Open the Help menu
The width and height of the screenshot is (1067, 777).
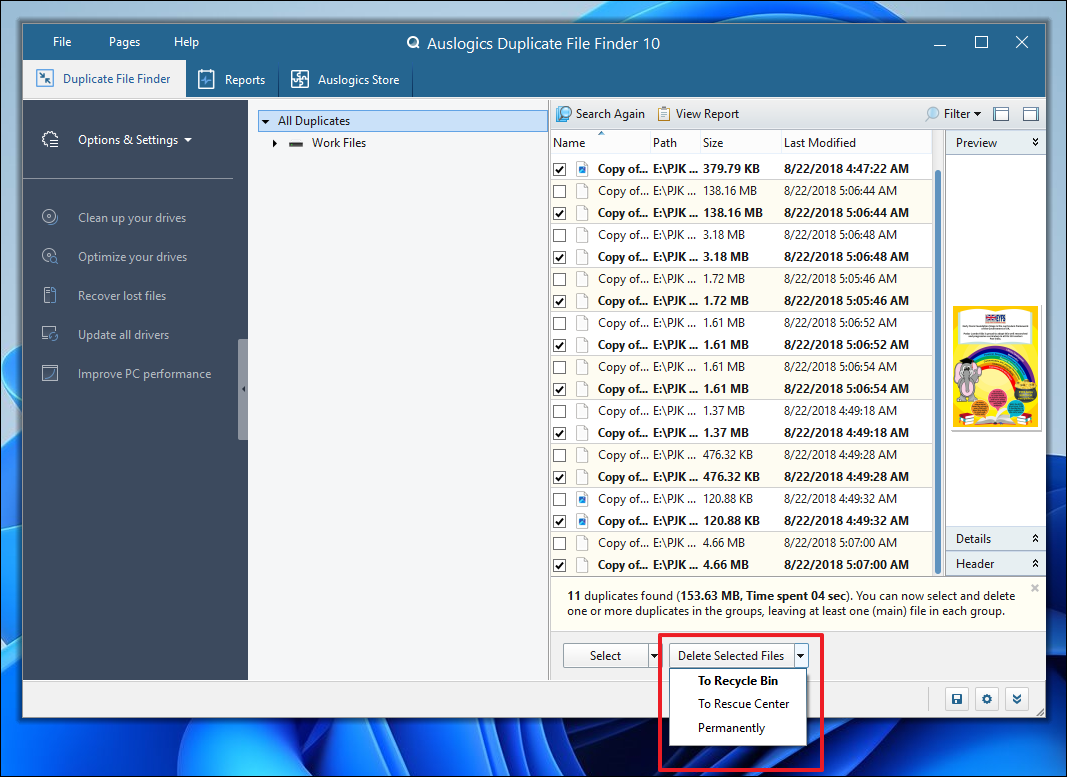[x=186, y=42]
